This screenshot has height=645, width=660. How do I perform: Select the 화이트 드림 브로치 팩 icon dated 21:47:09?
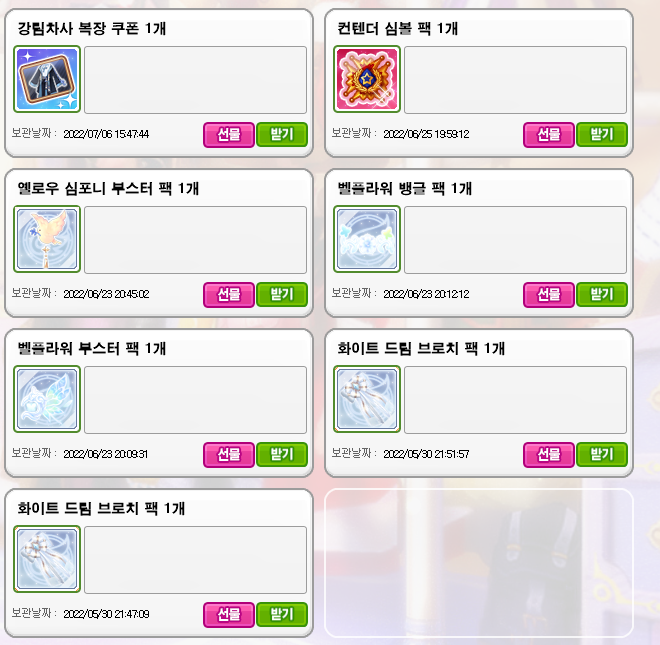coord(47,559)
